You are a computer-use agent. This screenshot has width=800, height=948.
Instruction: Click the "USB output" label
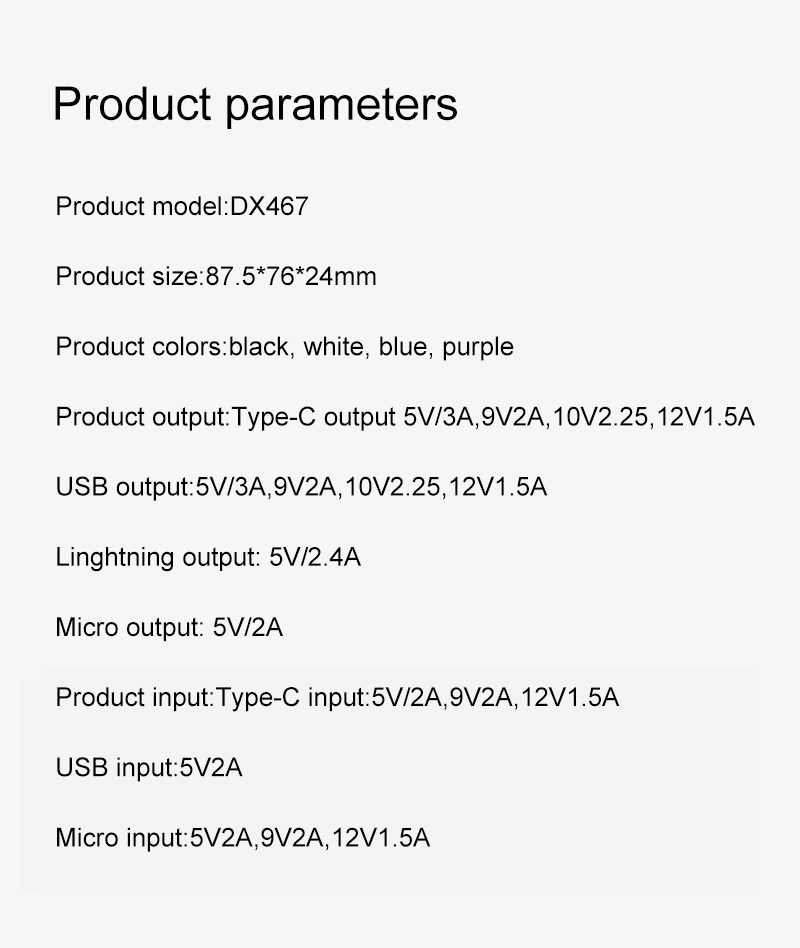122,487
